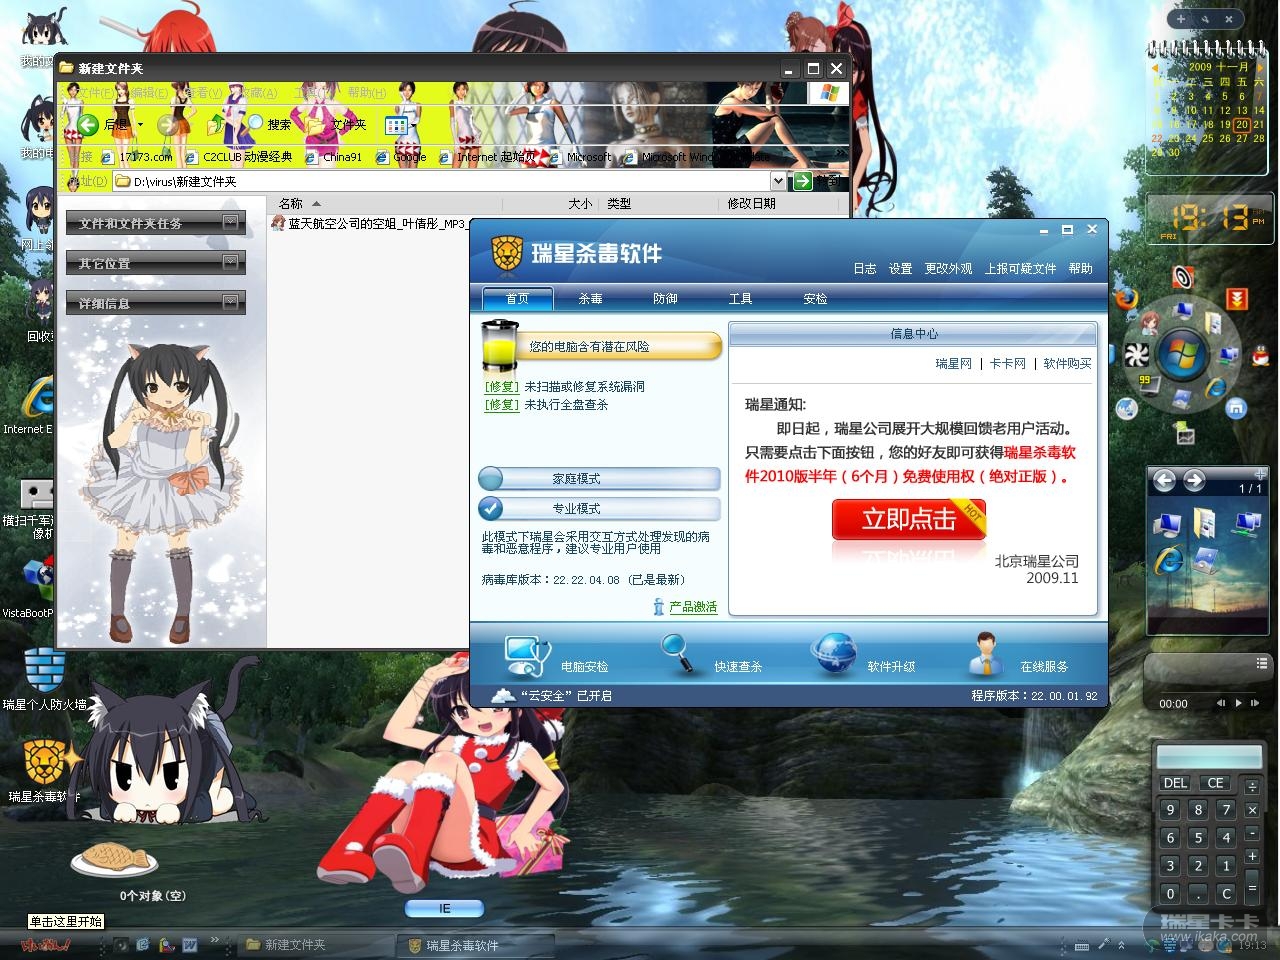This screenshot has height=960, width=1280.
Task: Skip to next track in media widget
Action: point(1255,703)
